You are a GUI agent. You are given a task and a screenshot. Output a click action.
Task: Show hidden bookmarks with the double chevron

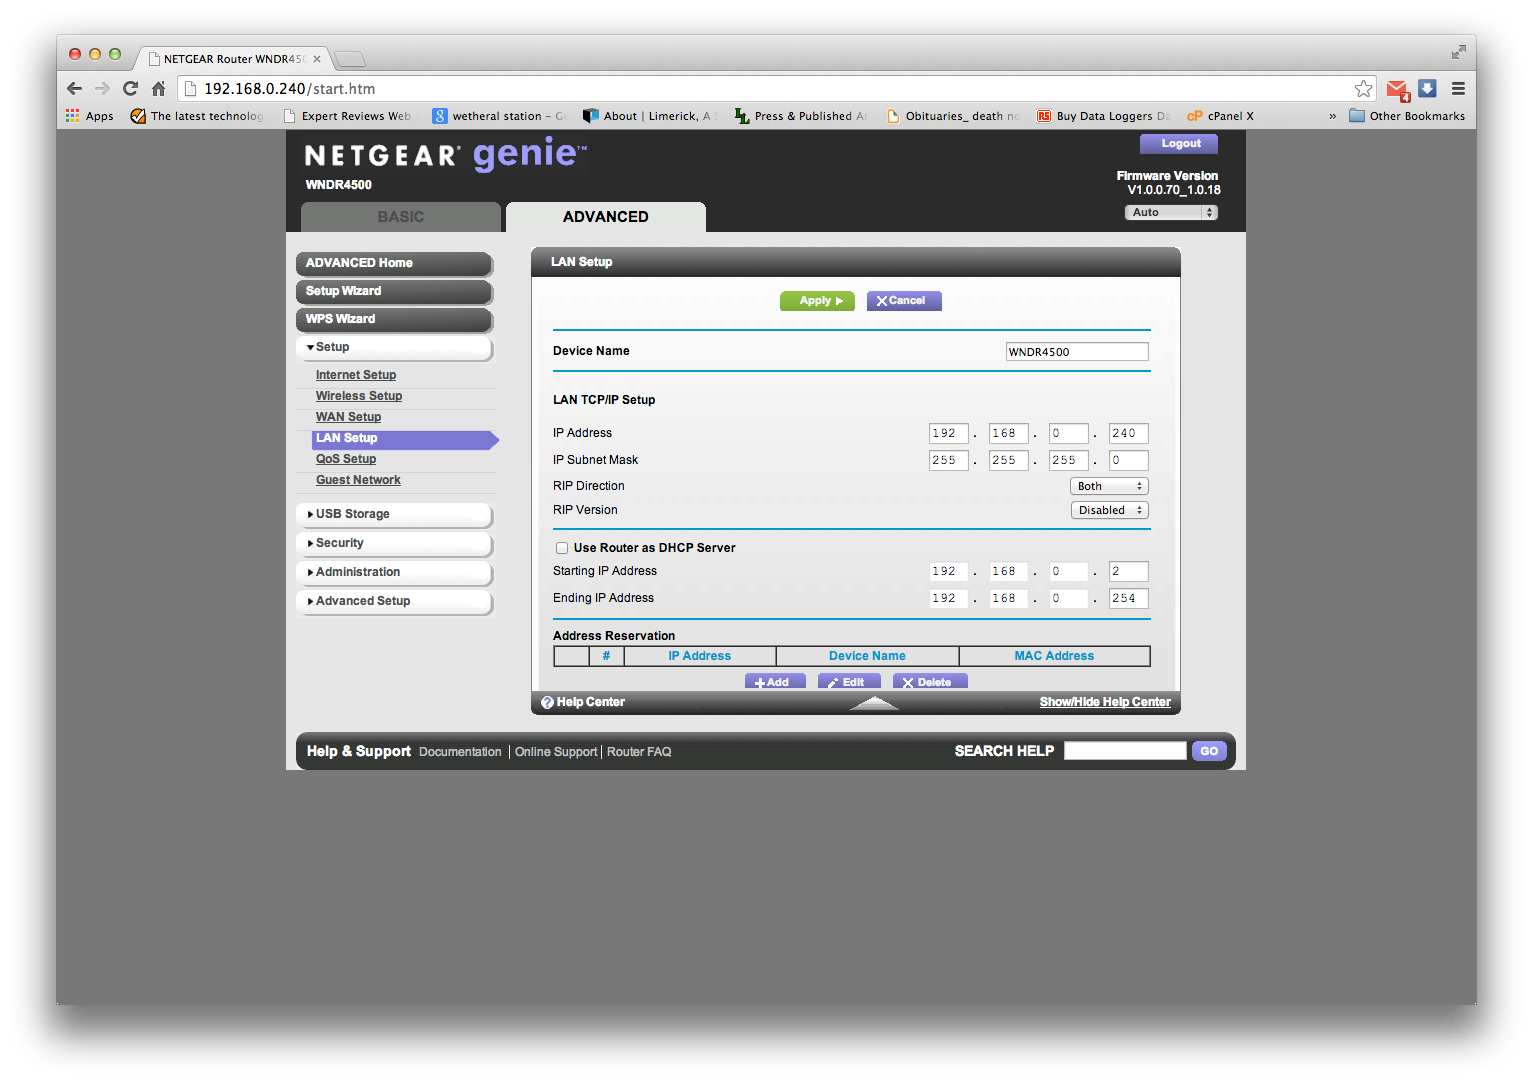click(1332, 116)
